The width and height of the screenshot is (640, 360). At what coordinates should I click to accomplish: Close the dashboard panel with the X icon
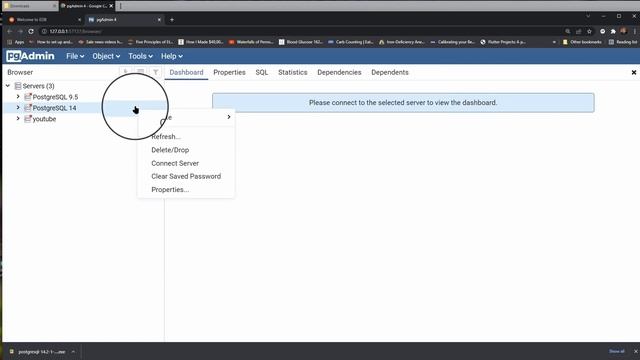coord(633,72)
